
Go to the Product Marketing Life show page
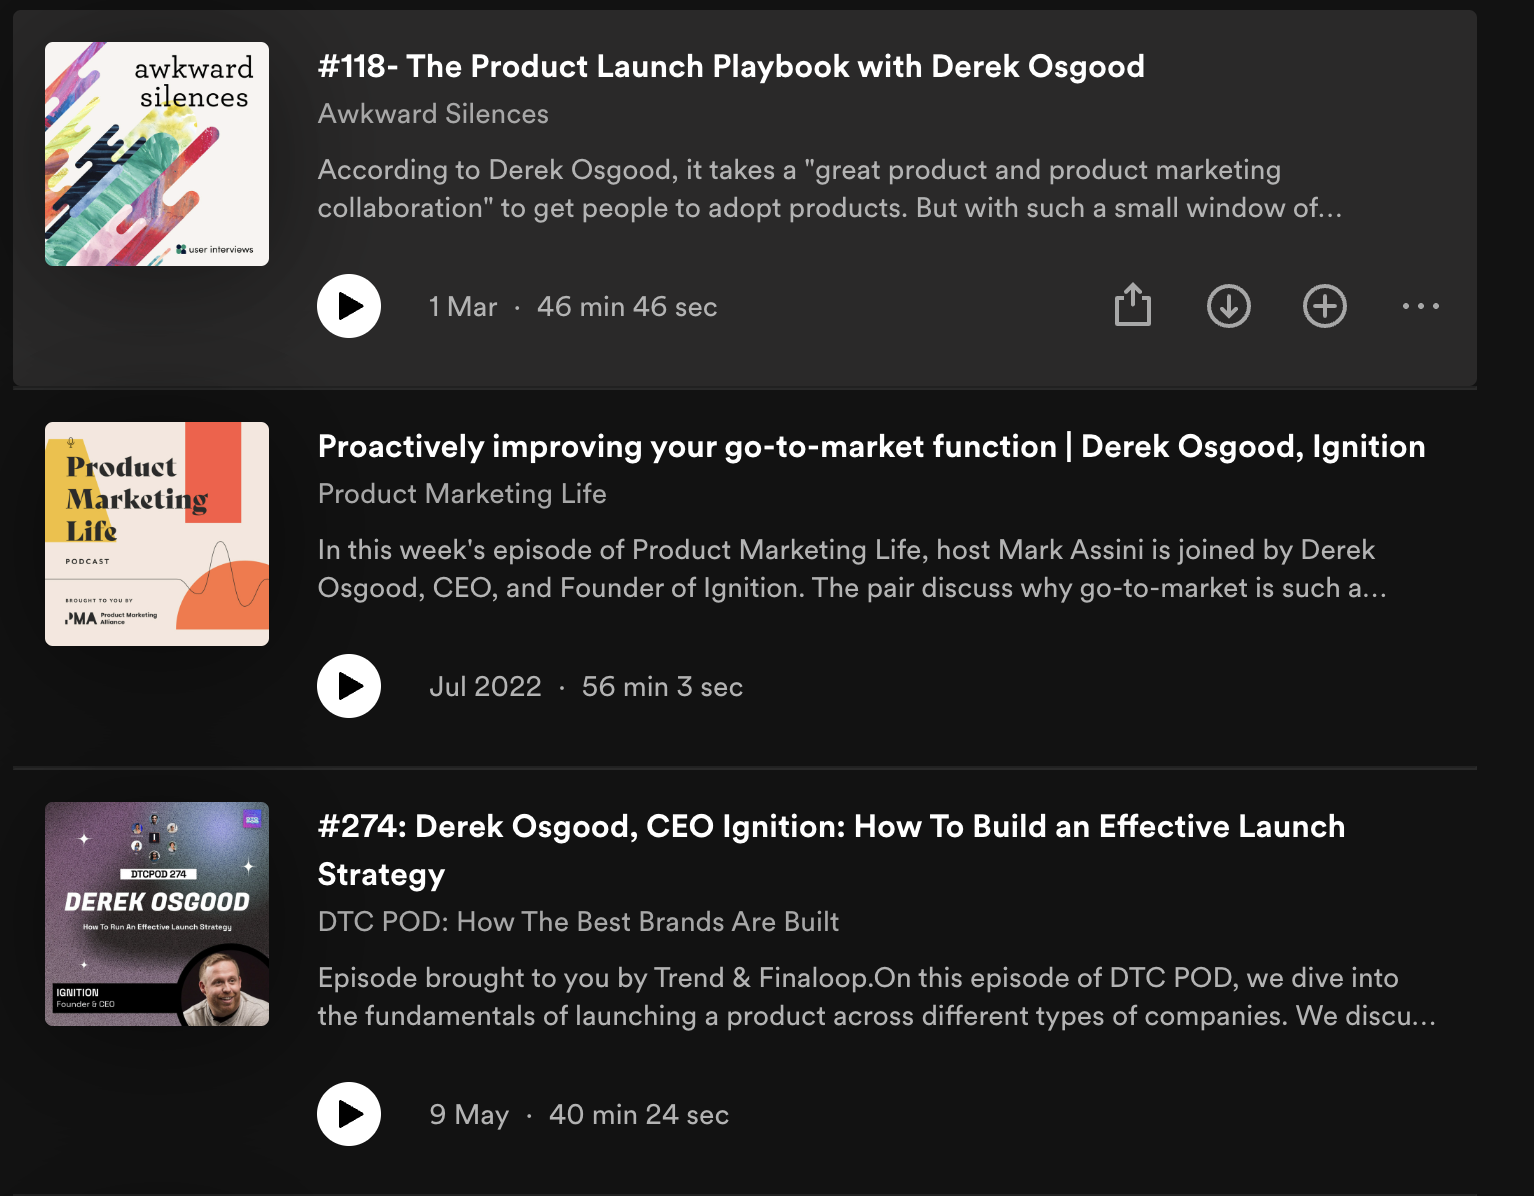click(462, 494)
